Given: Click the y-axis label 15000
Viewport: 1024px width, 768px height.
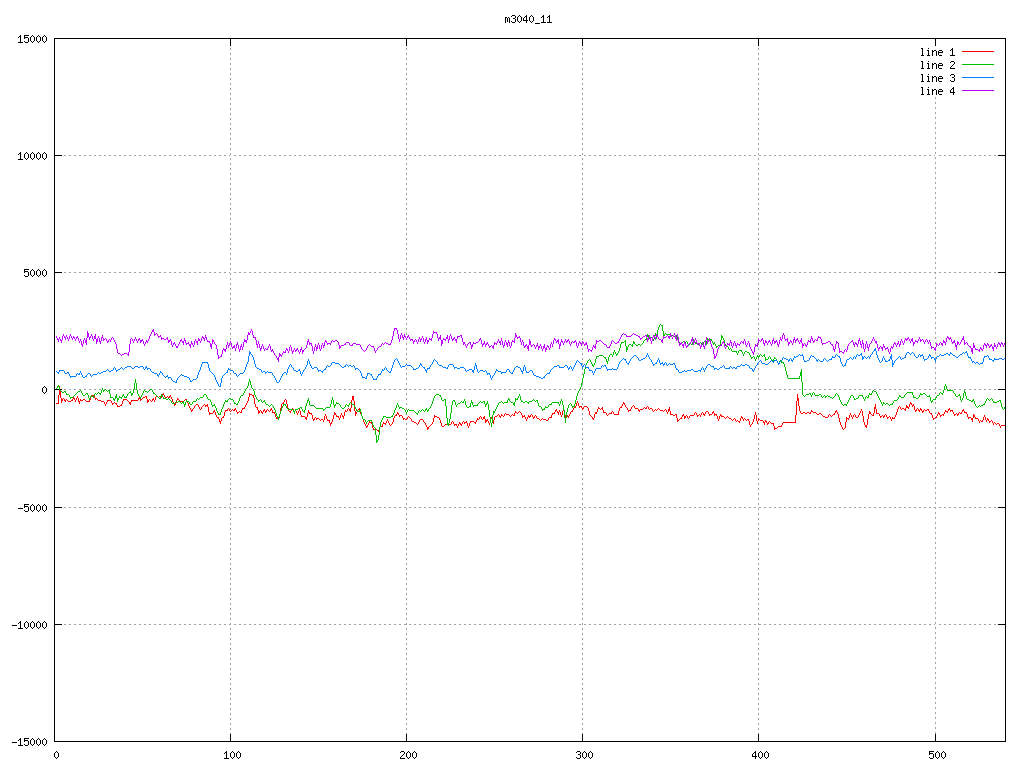Looking at the screenshot, I should (32, 39).
